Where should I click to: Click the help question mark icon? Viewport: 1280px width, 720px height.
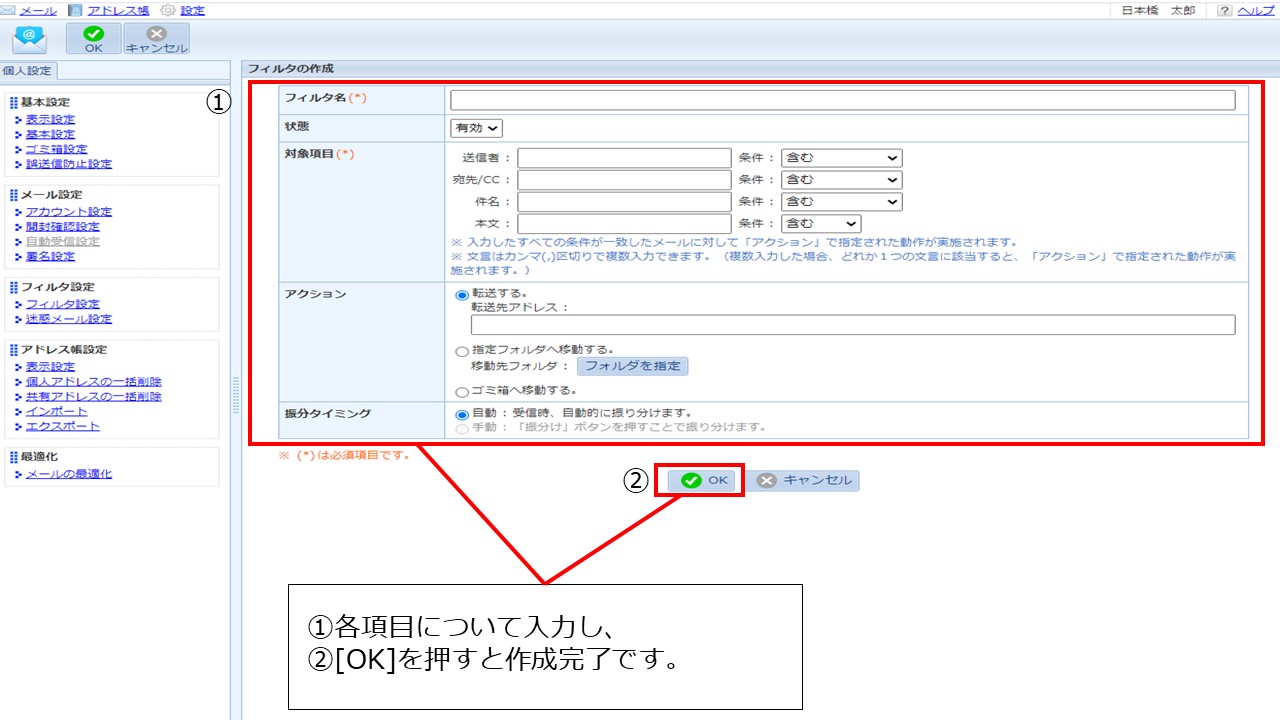coord(1224,10)
